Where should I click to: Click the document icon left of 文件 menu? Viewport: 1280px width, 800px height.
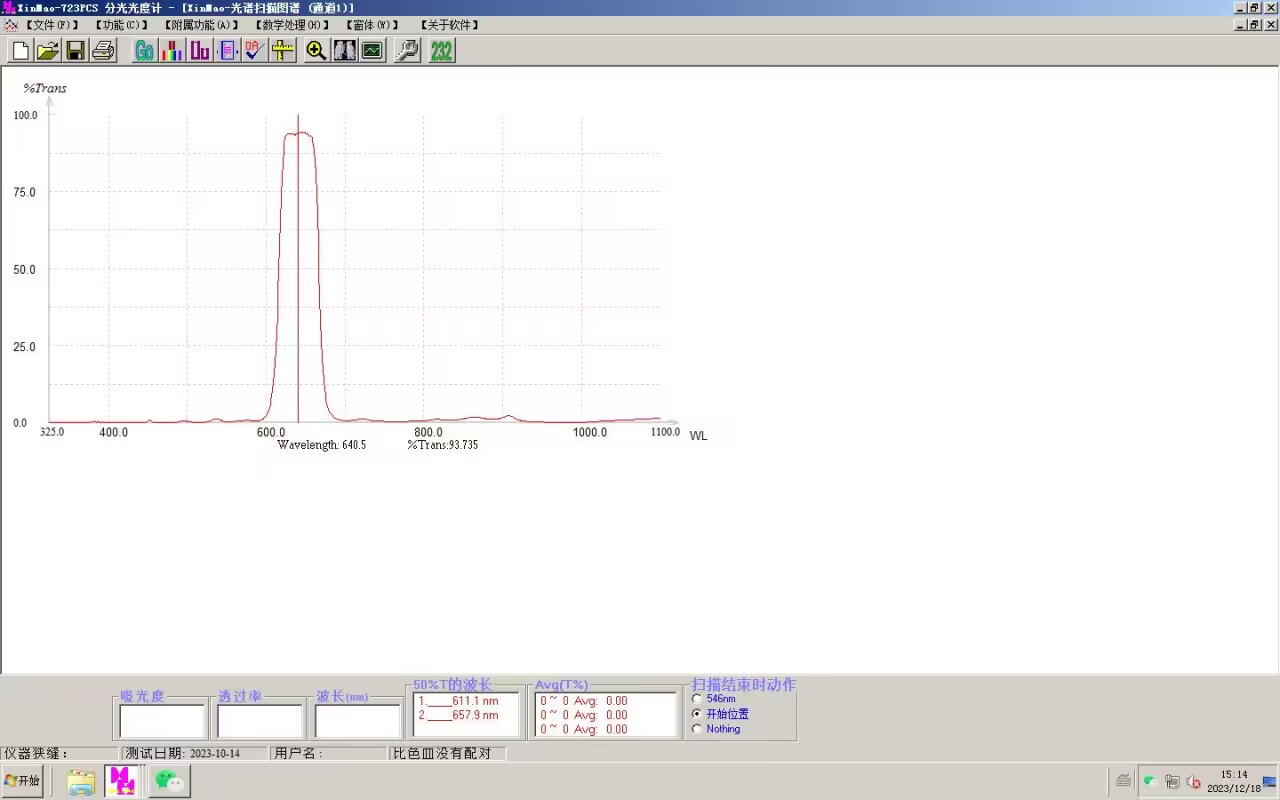coord(11,25)
